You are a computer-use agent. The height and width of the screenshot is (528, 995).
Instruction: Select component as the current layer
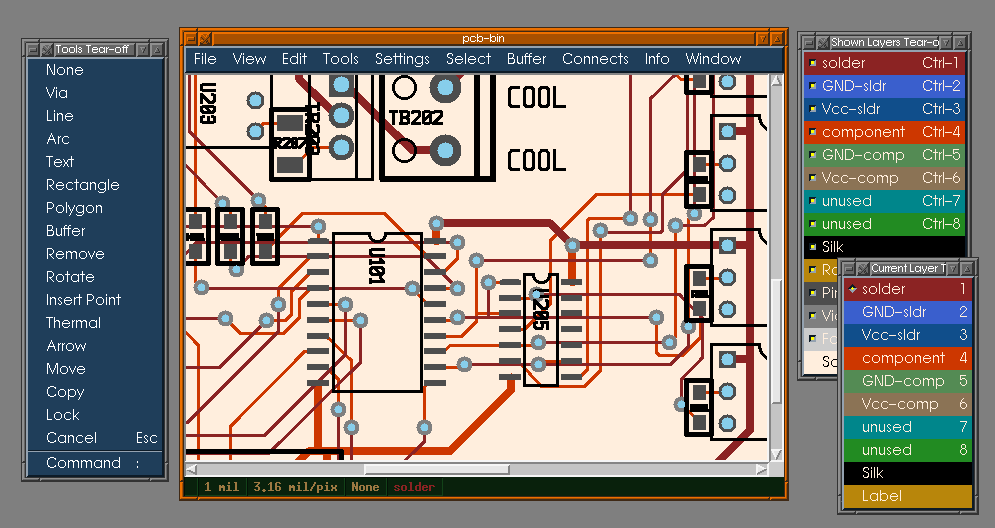tap(907, 358)
